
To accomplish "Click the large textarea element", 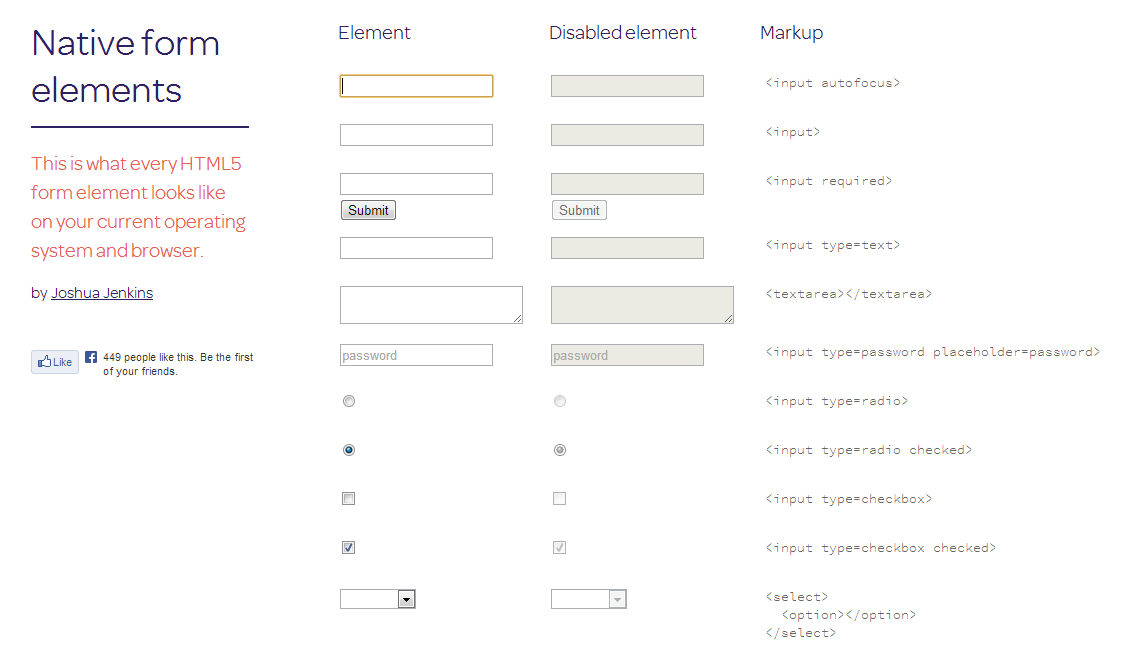I will pyautogui.click(x=431, y=304).
